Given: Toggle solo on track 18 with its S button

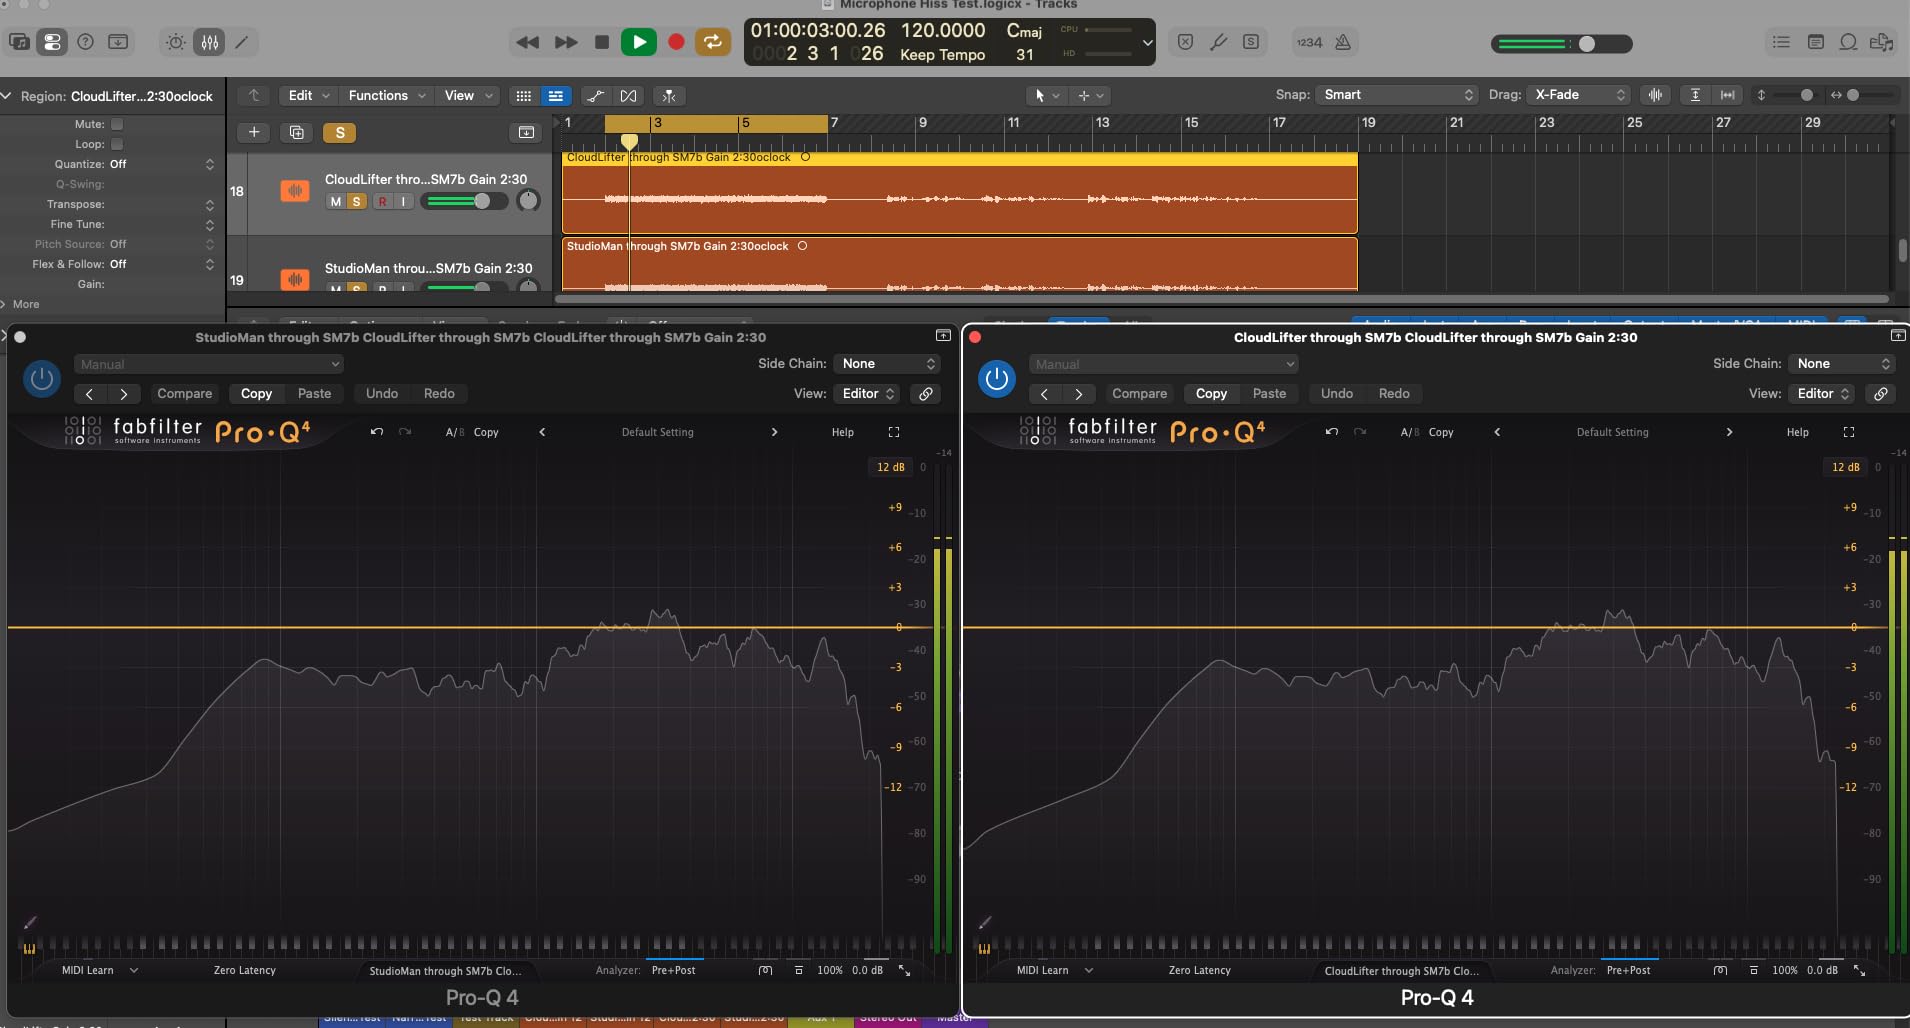Looking at the screenshot, I should [356, 201].
